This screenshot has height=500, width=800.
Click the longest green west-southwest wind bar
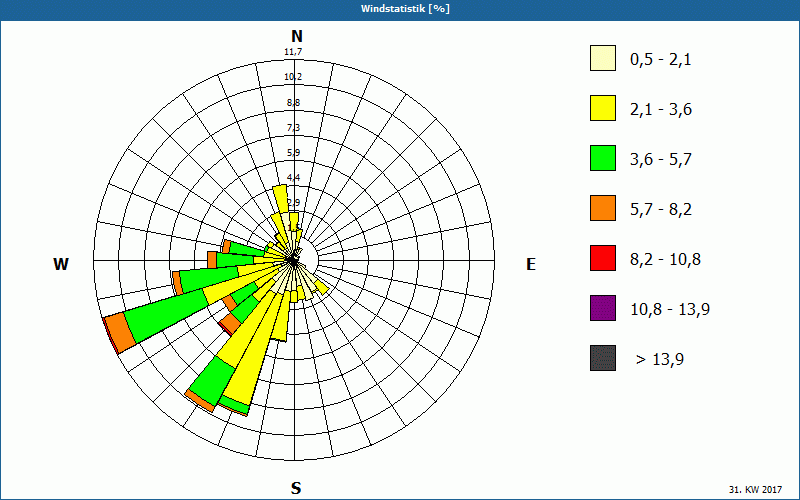[167, 317]
